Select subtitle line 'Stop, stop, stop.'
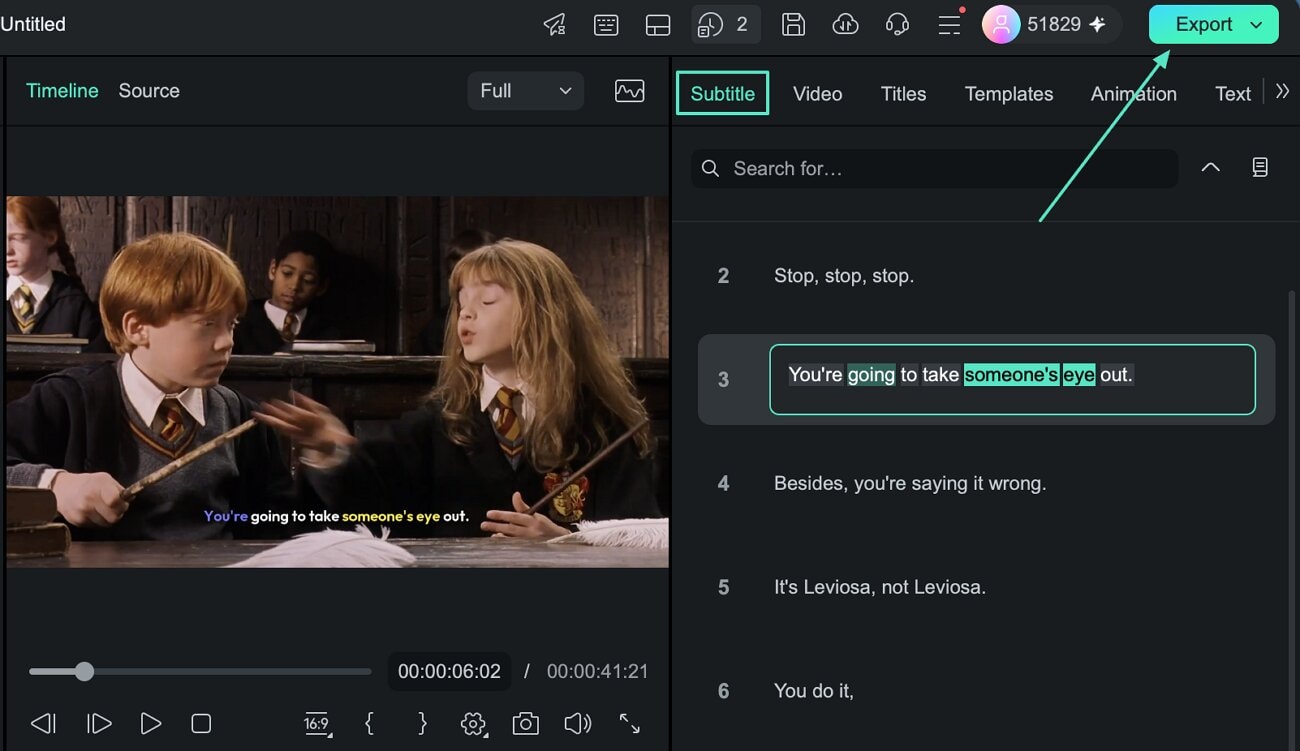The image size is (1300, 751). [x=843, y=276]
